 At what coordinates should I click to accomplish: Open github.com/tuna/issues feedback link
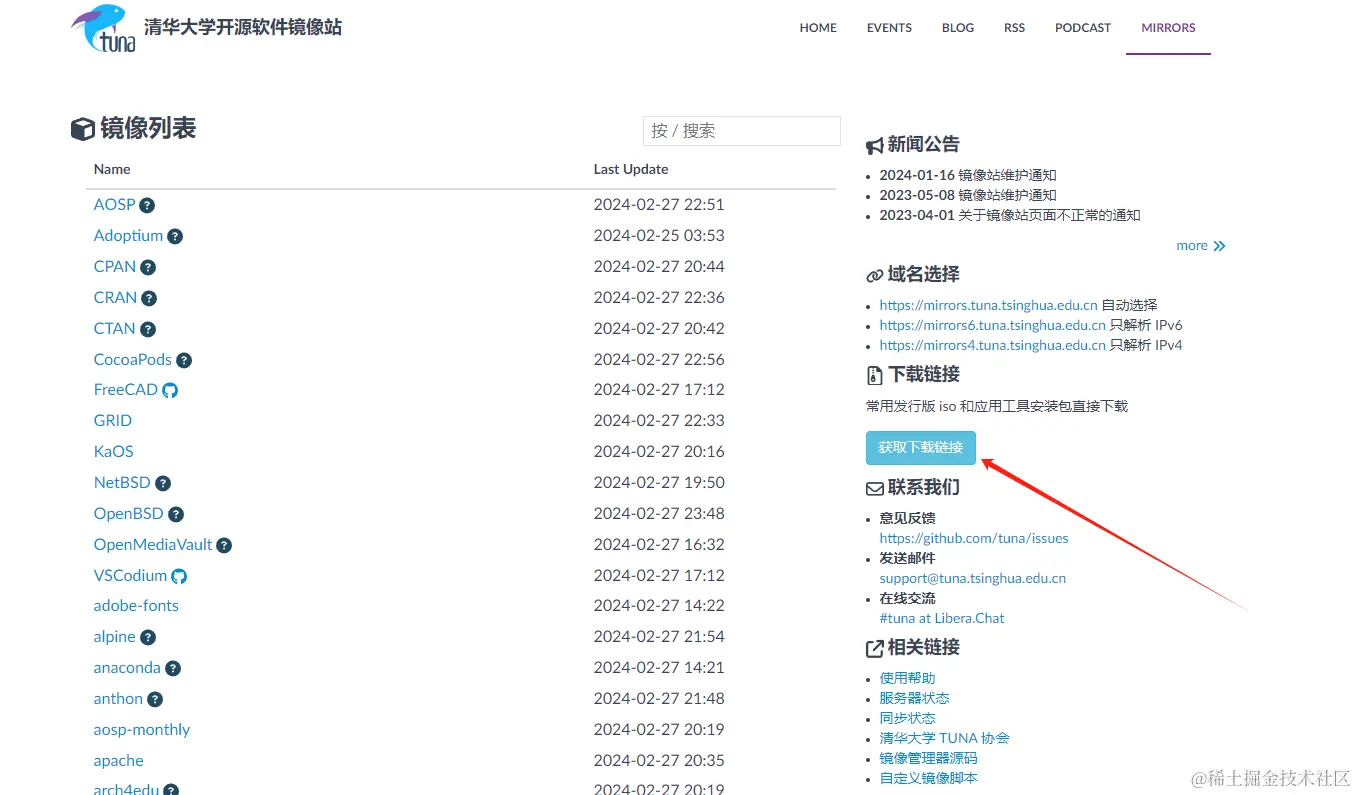(974, 538)
